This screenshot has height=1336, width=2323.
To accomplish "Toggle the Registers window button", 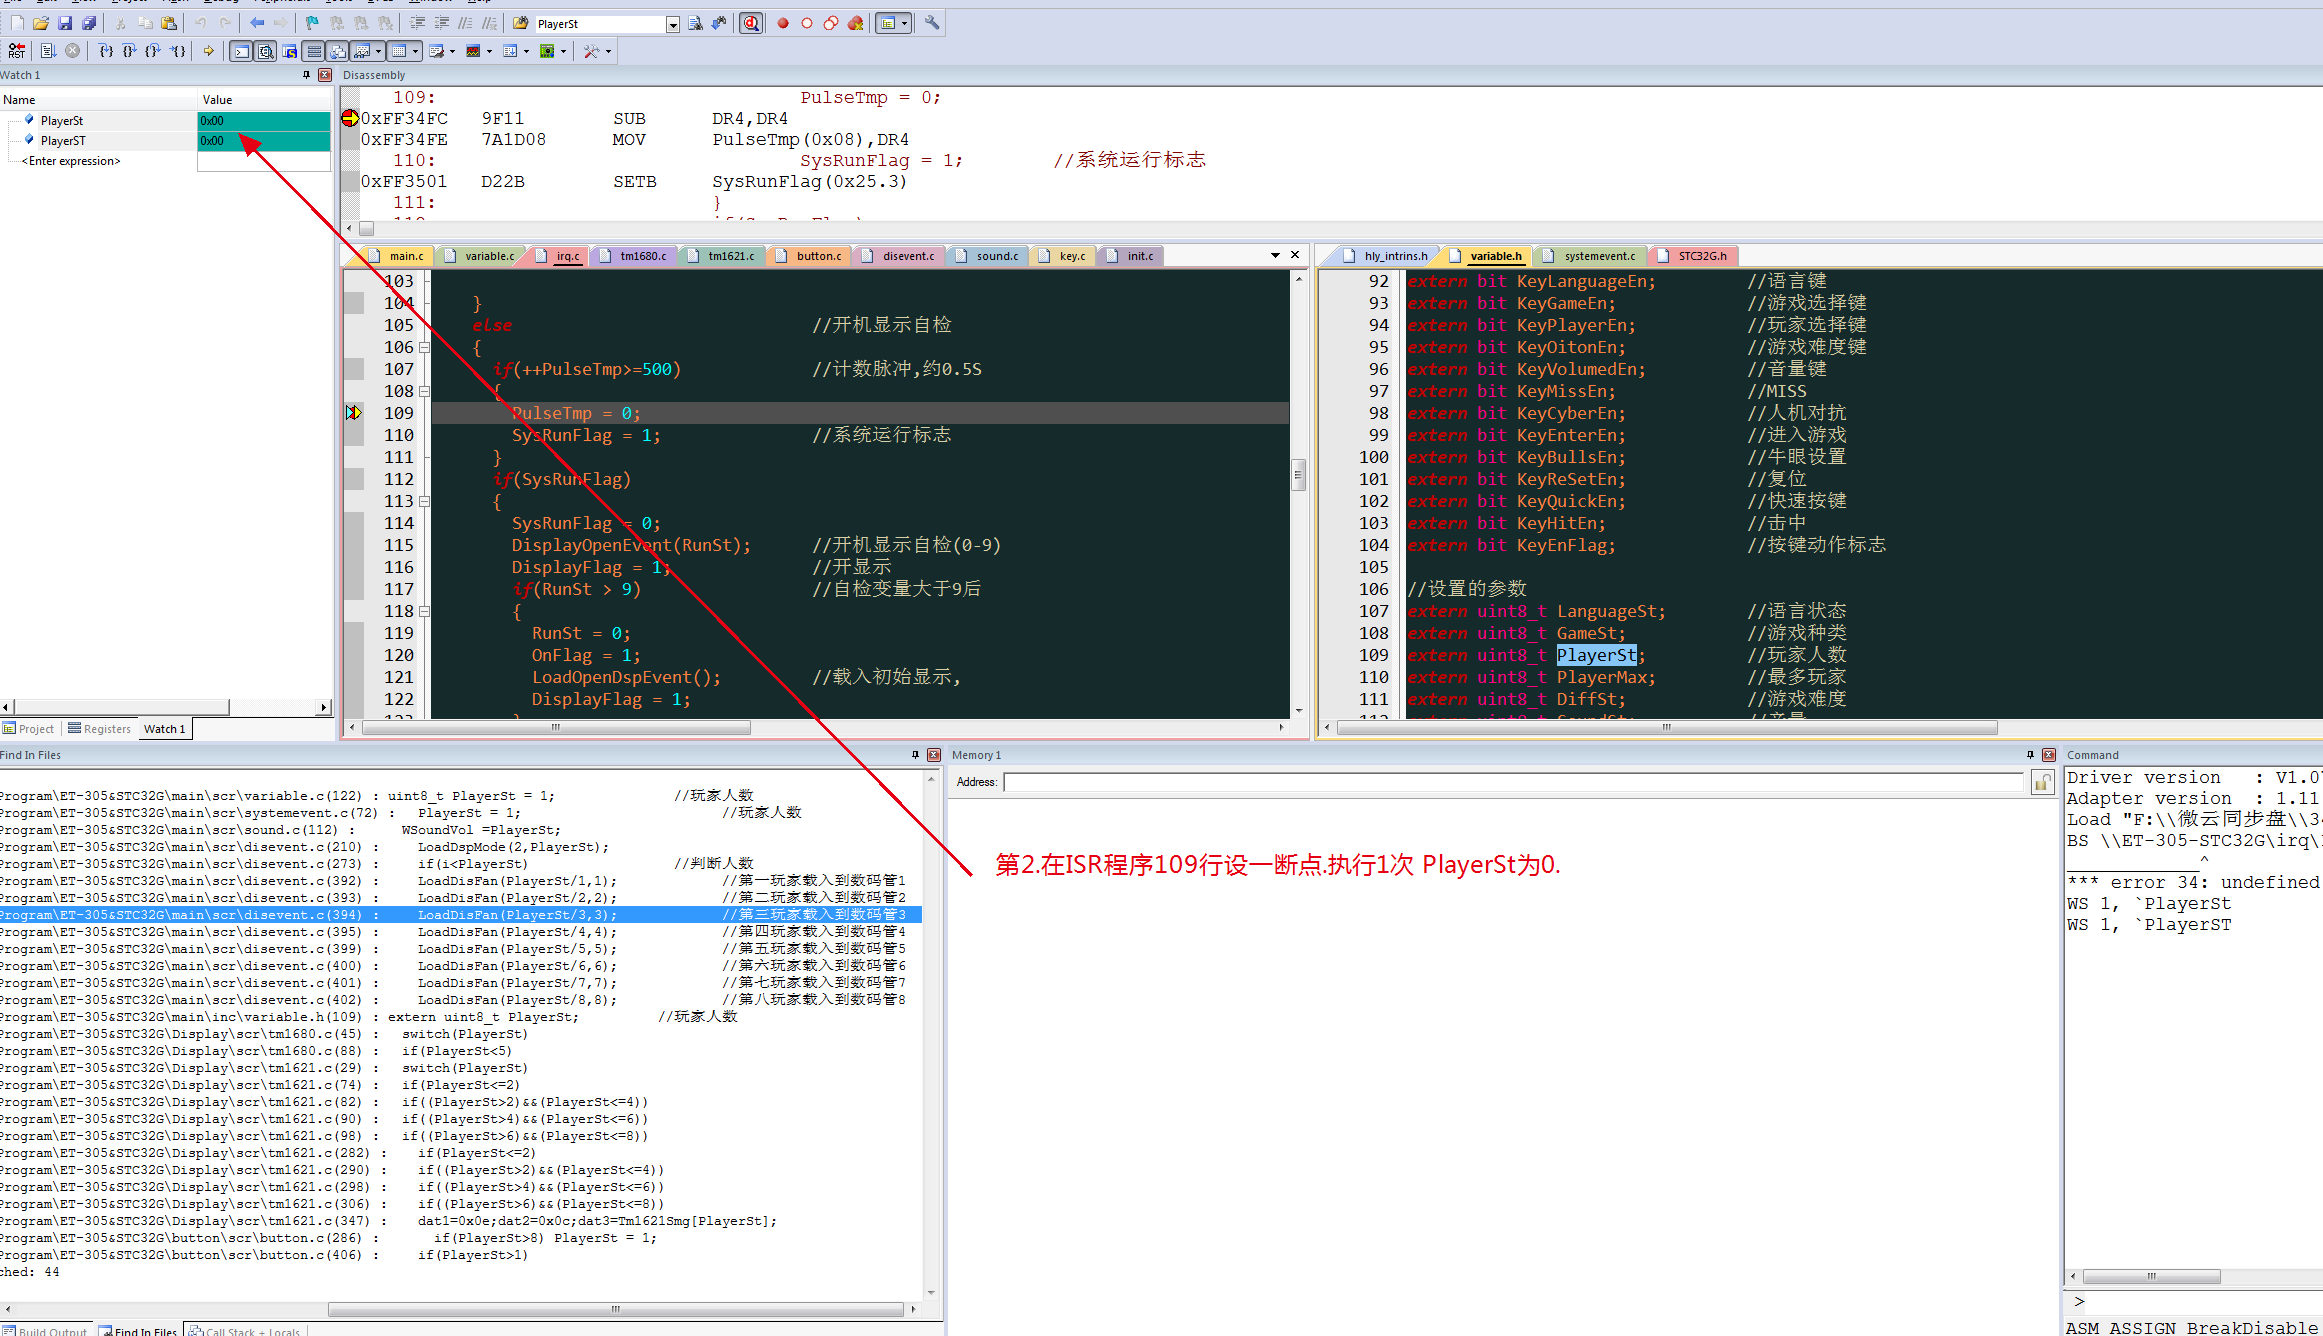I will point(314,51).
